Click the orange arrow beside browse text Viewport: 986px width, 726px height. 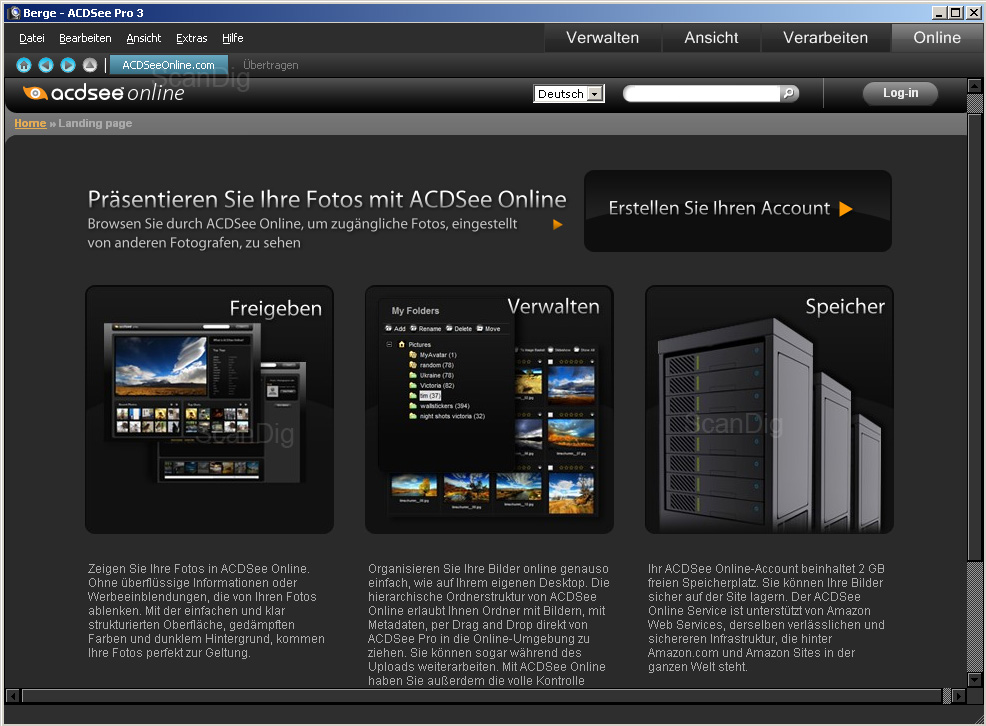click(x=557, y=224)
